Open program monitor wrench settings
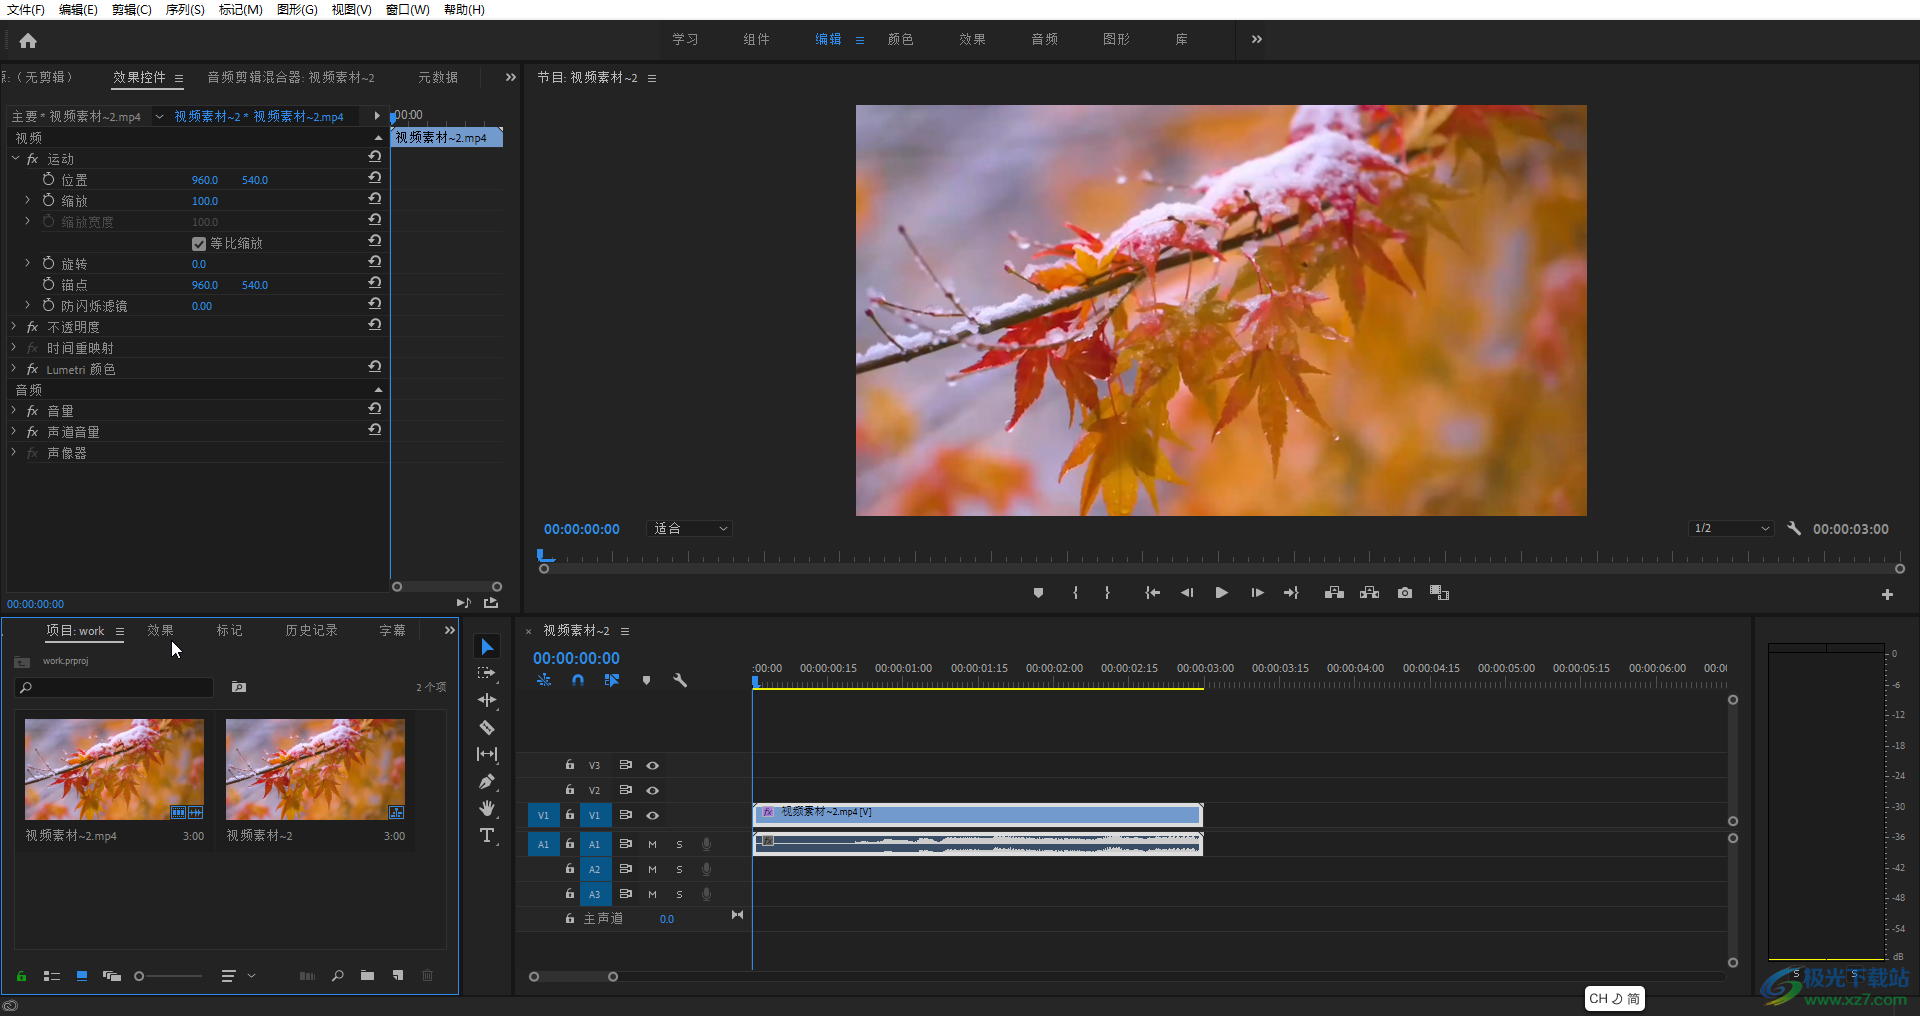This screenshot has height=1016, width=1920. point(1794,528)
